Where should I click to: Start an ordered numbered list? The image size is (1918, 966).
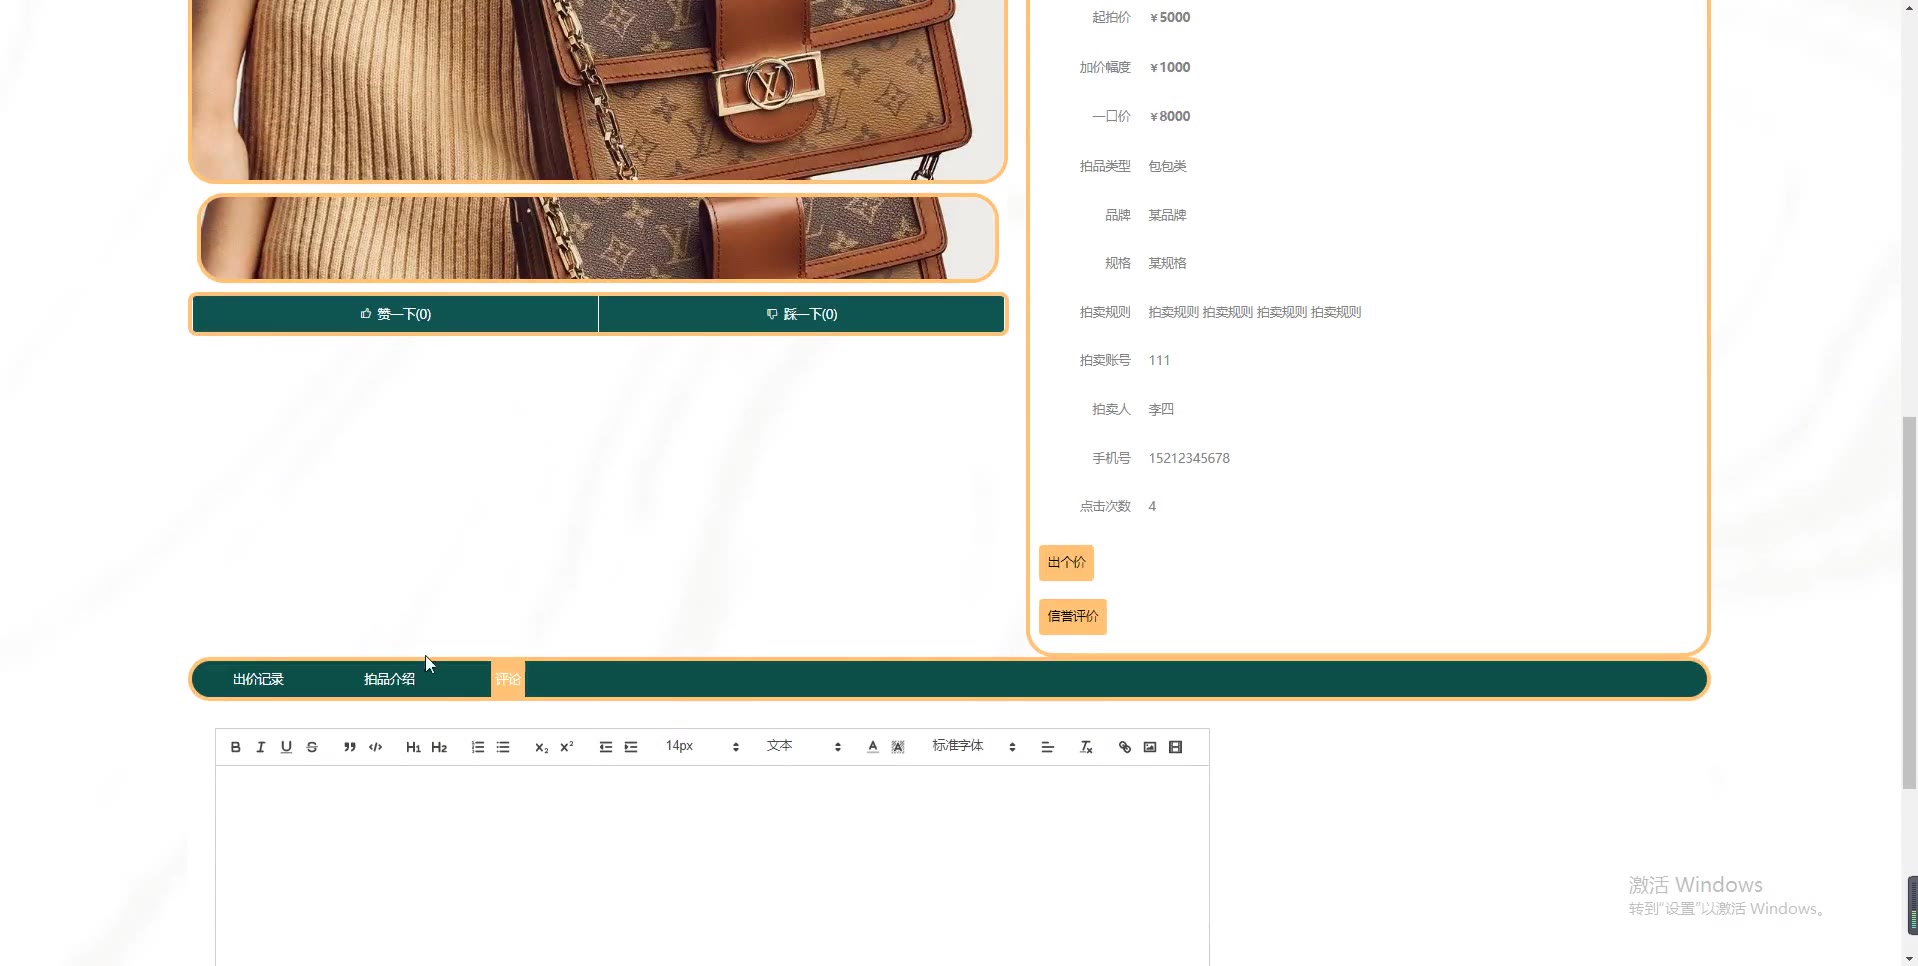tap(478, 747)
